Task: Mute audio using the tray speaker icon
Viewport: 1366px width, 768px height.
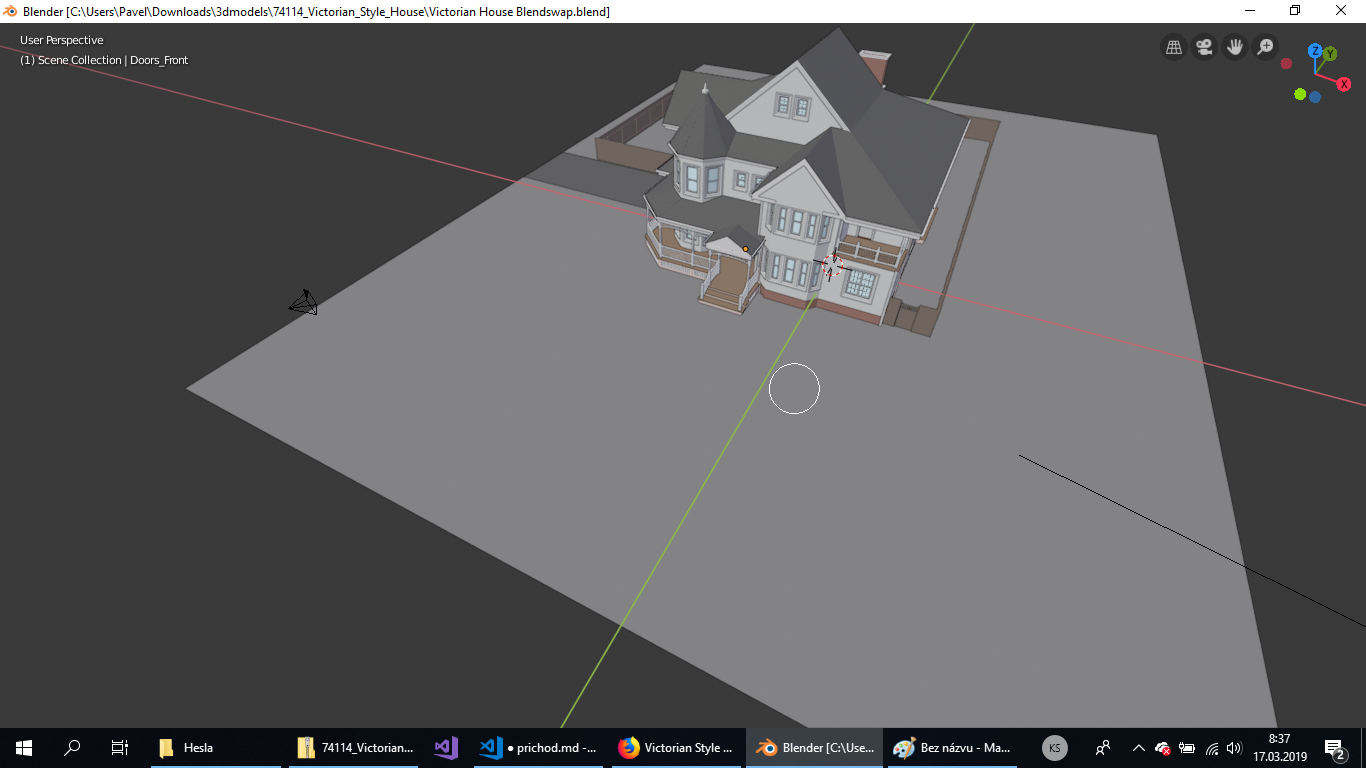Action: point(1232,747)
